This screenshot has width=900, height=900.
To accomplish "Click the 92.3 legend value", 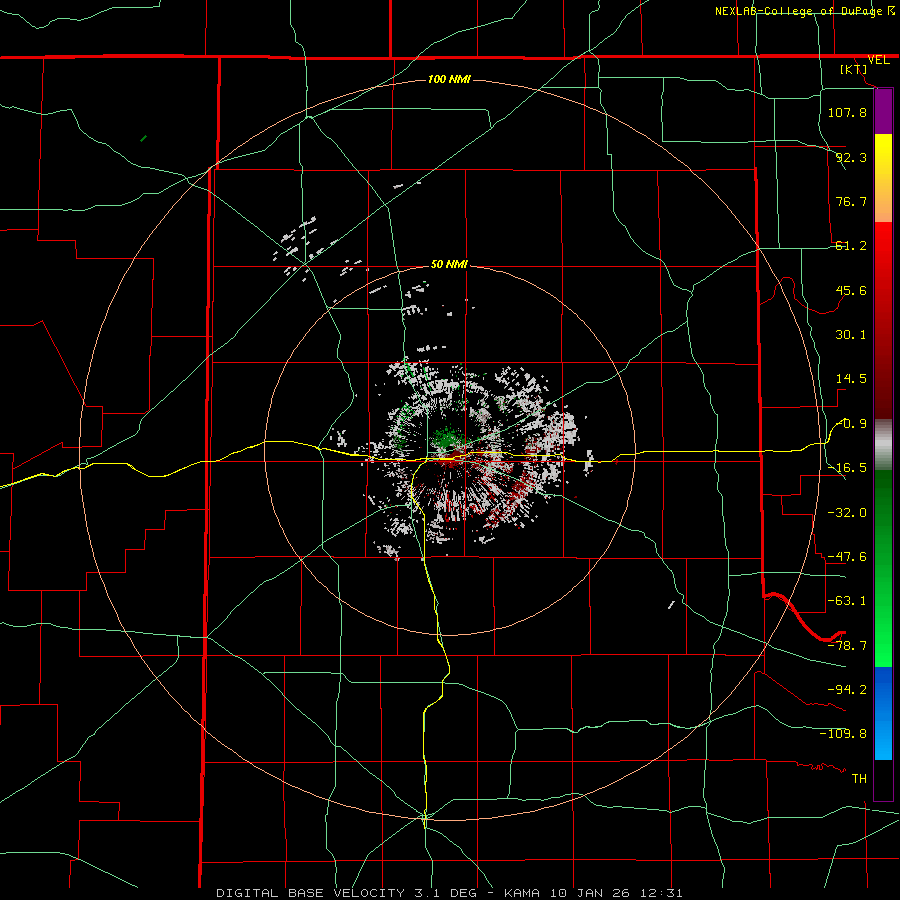I will pos(851,157).
